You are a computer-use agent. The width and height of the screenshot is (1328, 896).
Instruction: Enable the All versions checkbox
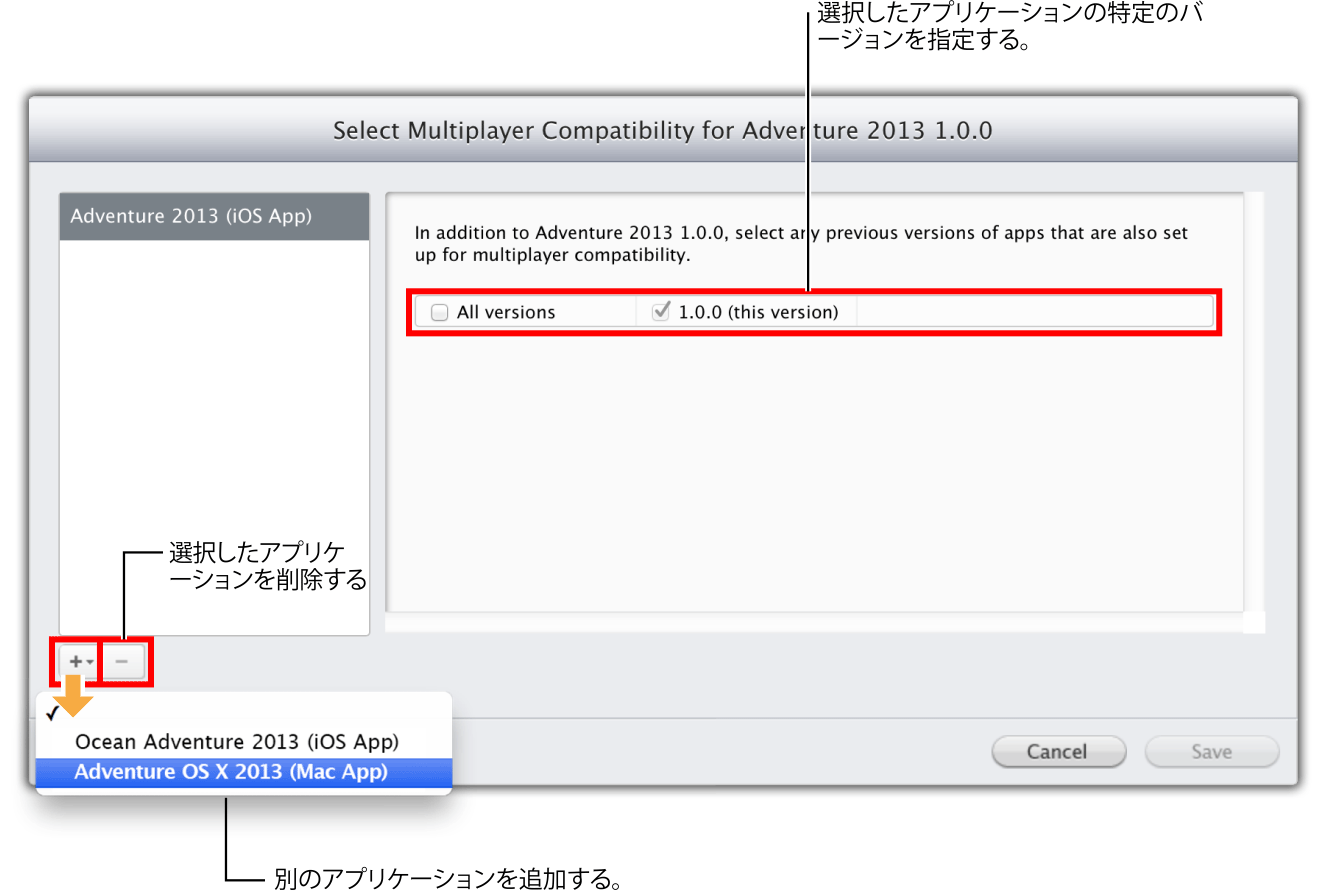click(x=439, y=313)
